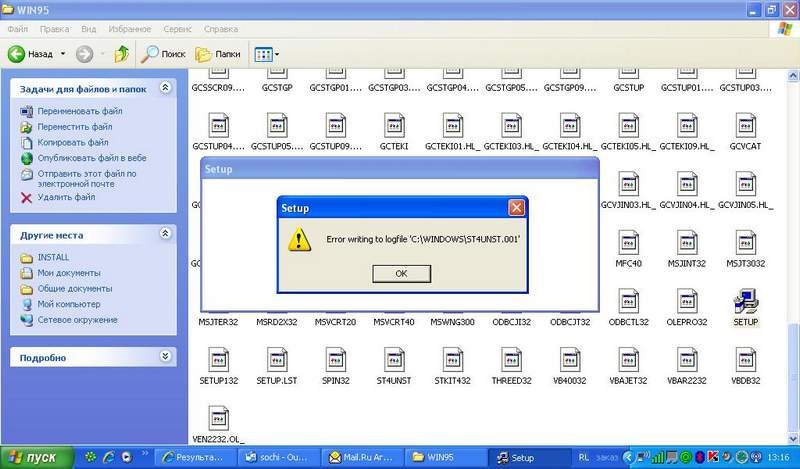Select the OLEPRO32 file icon
Screen dimensions: 800x469
[687, 301]
